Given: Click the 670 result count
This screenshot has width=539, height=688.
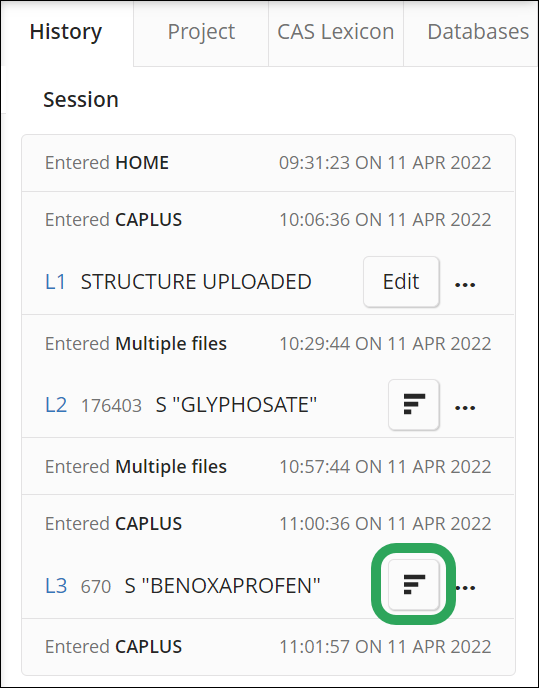Looking at the screenshot, I should click(96, 587).
